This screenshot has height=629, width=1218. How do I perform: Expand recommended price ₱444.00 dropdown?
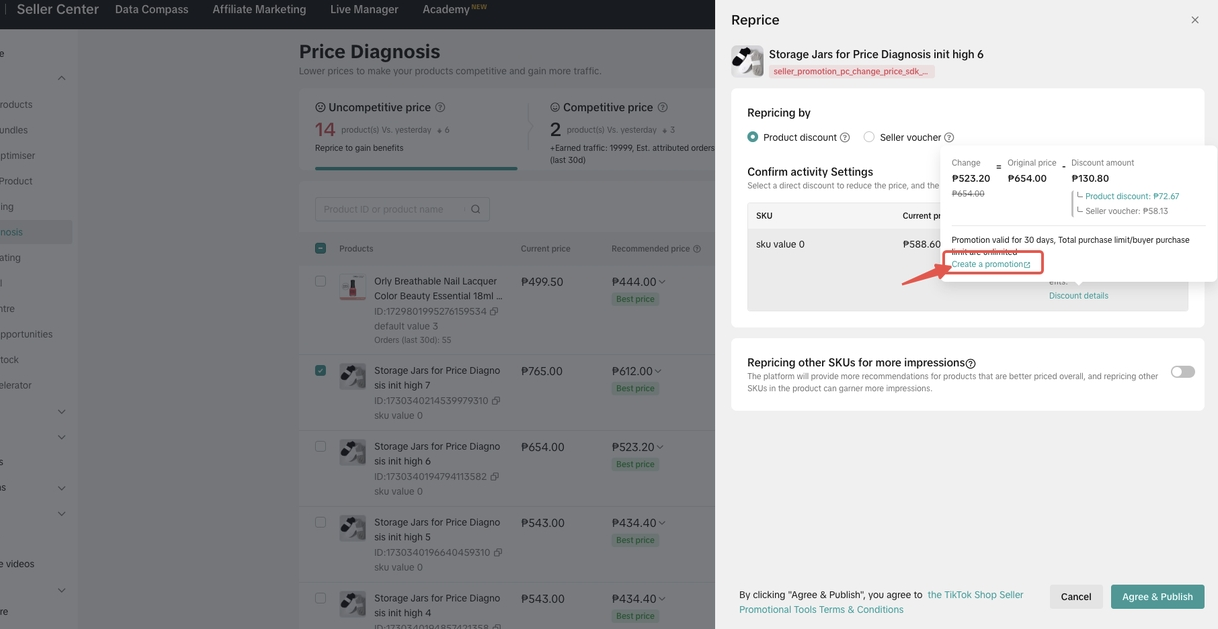click(x=662, y=282)
